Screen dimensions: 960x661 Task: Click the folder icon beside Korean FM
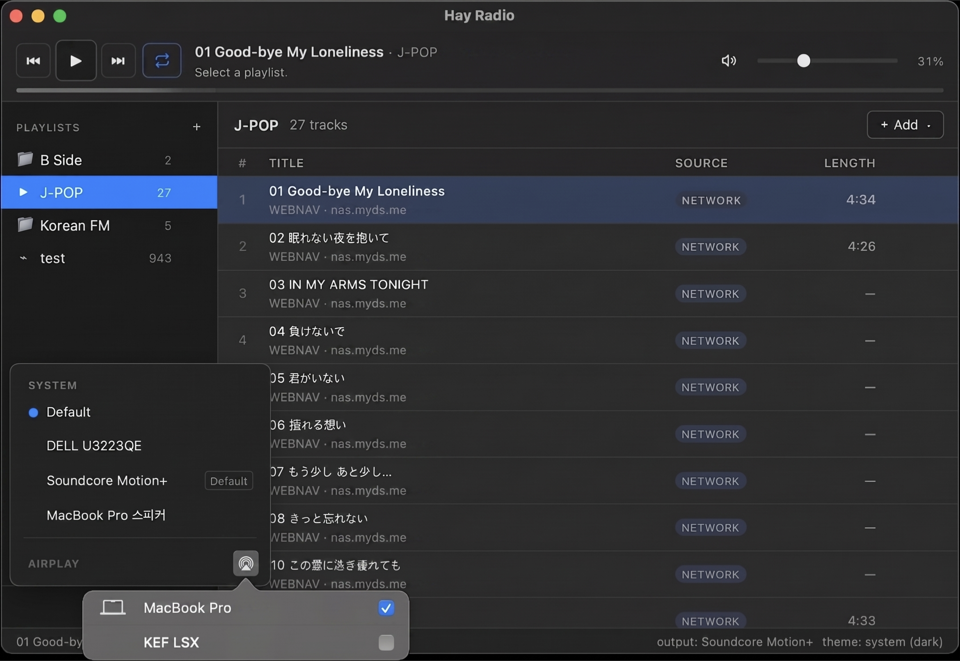[x=24, y=225]
